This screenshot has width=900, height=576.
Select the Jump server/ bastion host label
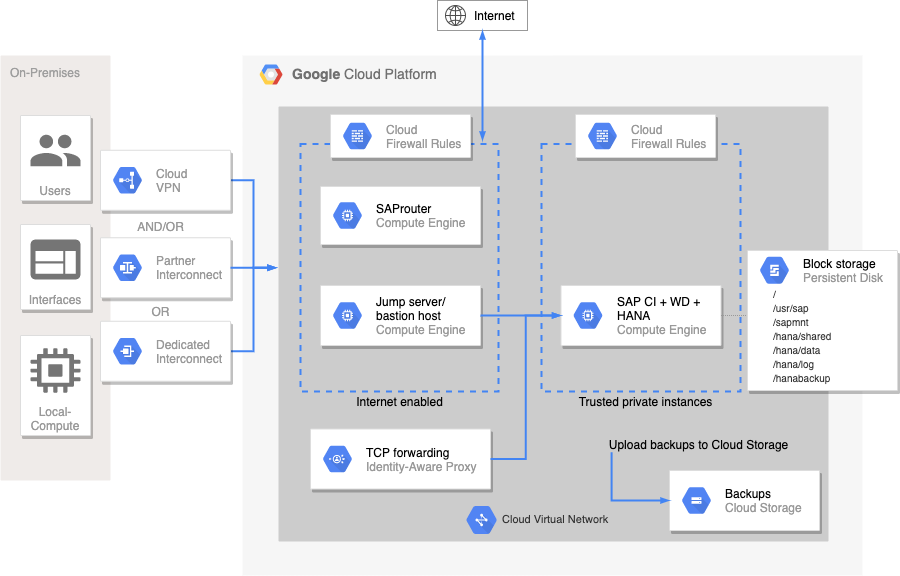410,309
